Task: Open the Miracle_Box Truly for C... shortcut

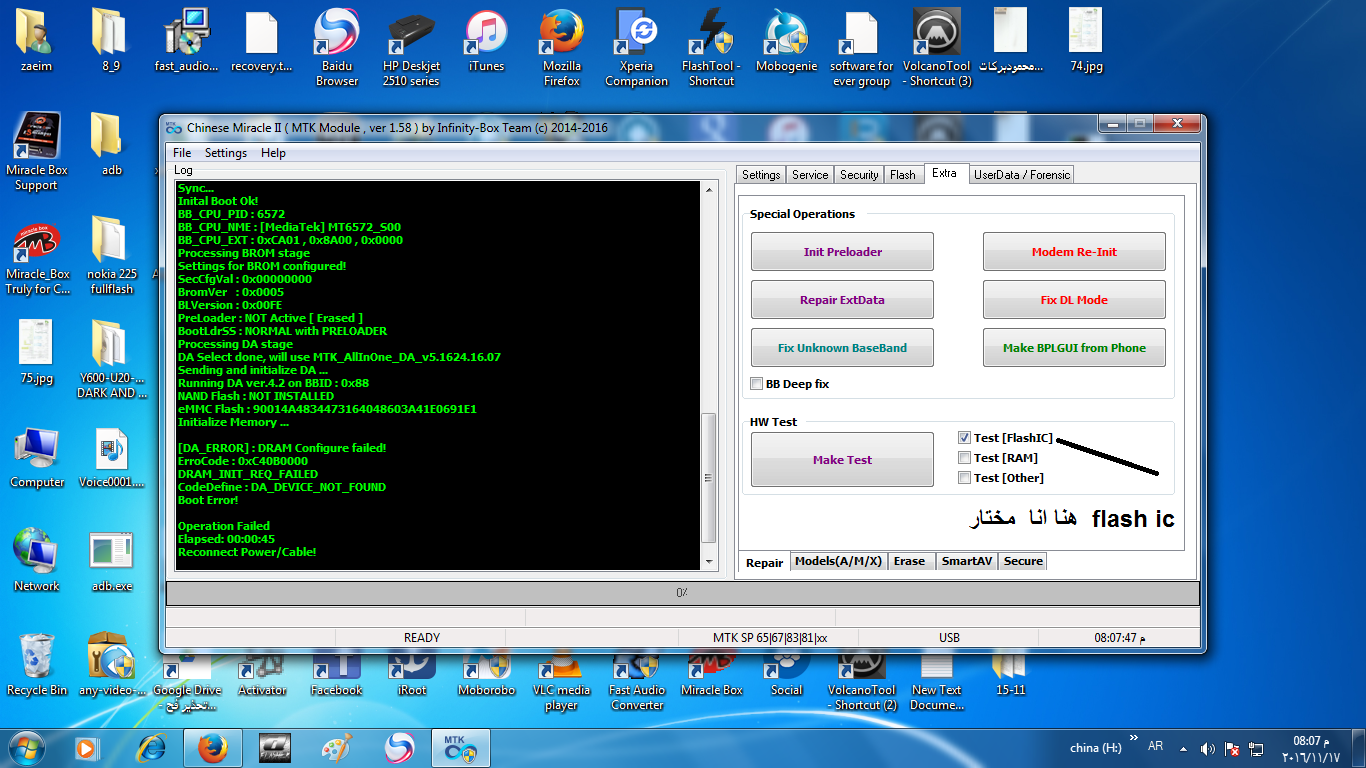Action: 37,259
